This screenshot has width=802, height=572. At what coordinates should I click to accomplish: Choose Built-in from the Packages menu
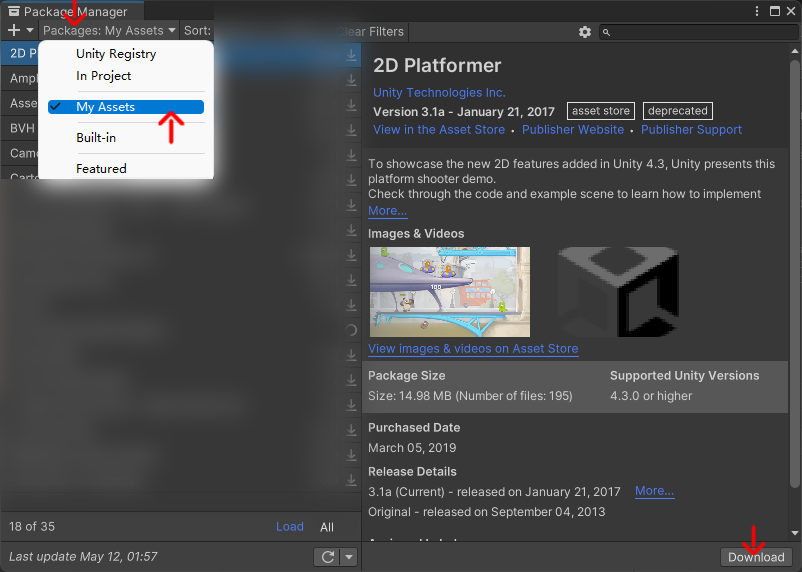(96, 138)
